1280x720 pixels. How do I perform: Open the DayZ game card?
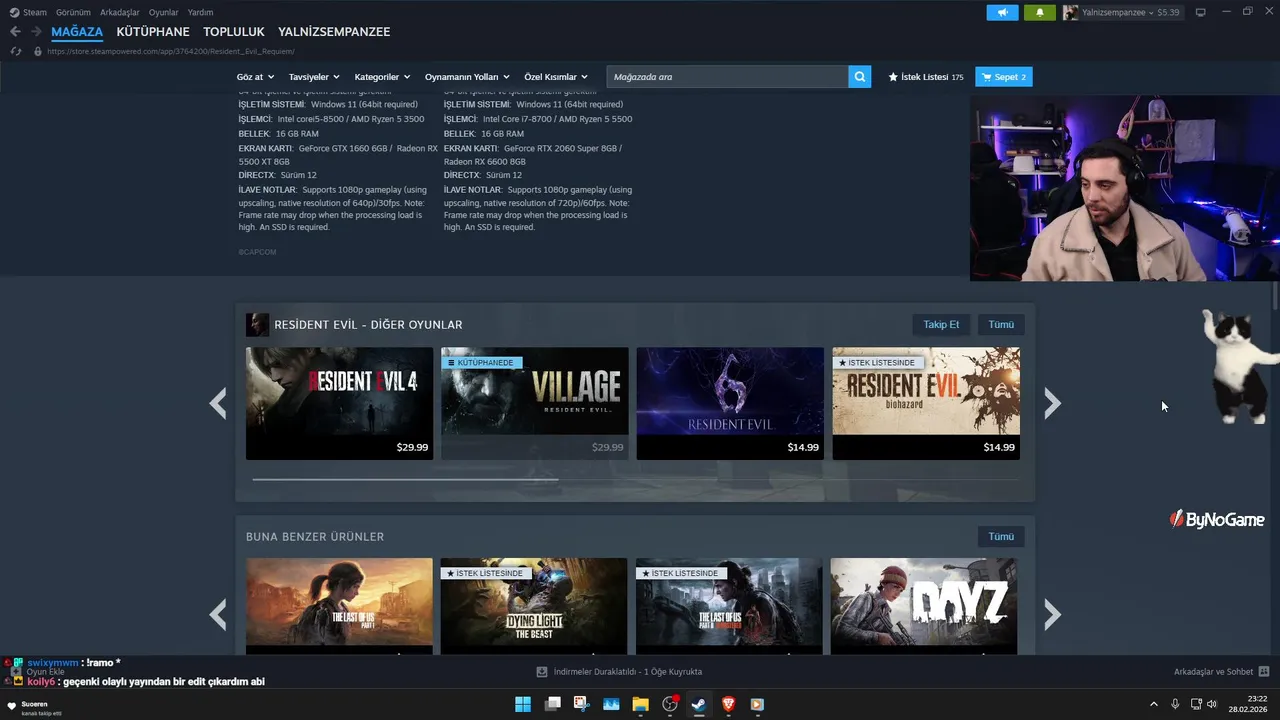click(924, 606)
